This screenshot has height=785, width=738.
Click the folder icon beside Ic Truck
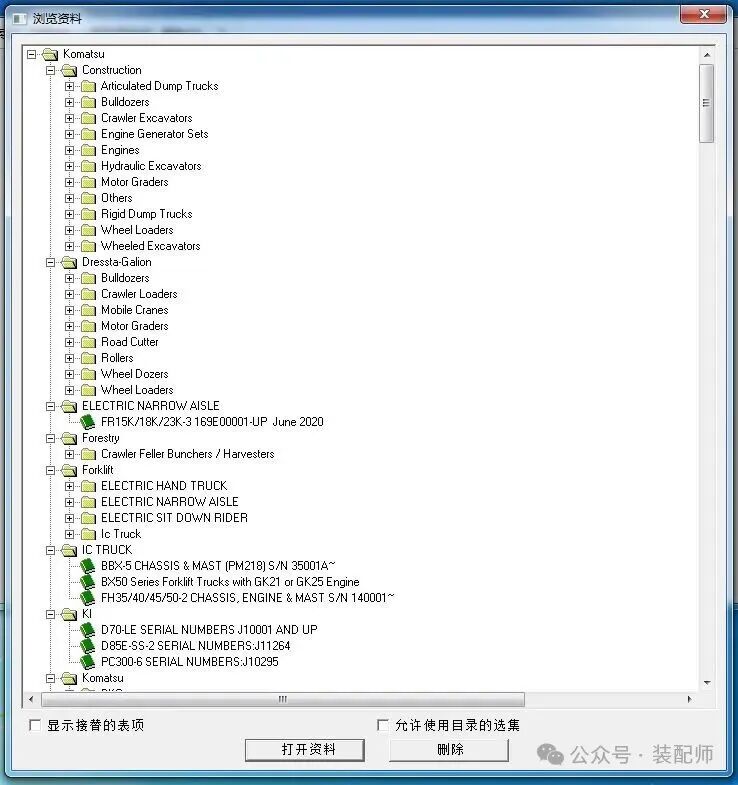click(89, 534)
